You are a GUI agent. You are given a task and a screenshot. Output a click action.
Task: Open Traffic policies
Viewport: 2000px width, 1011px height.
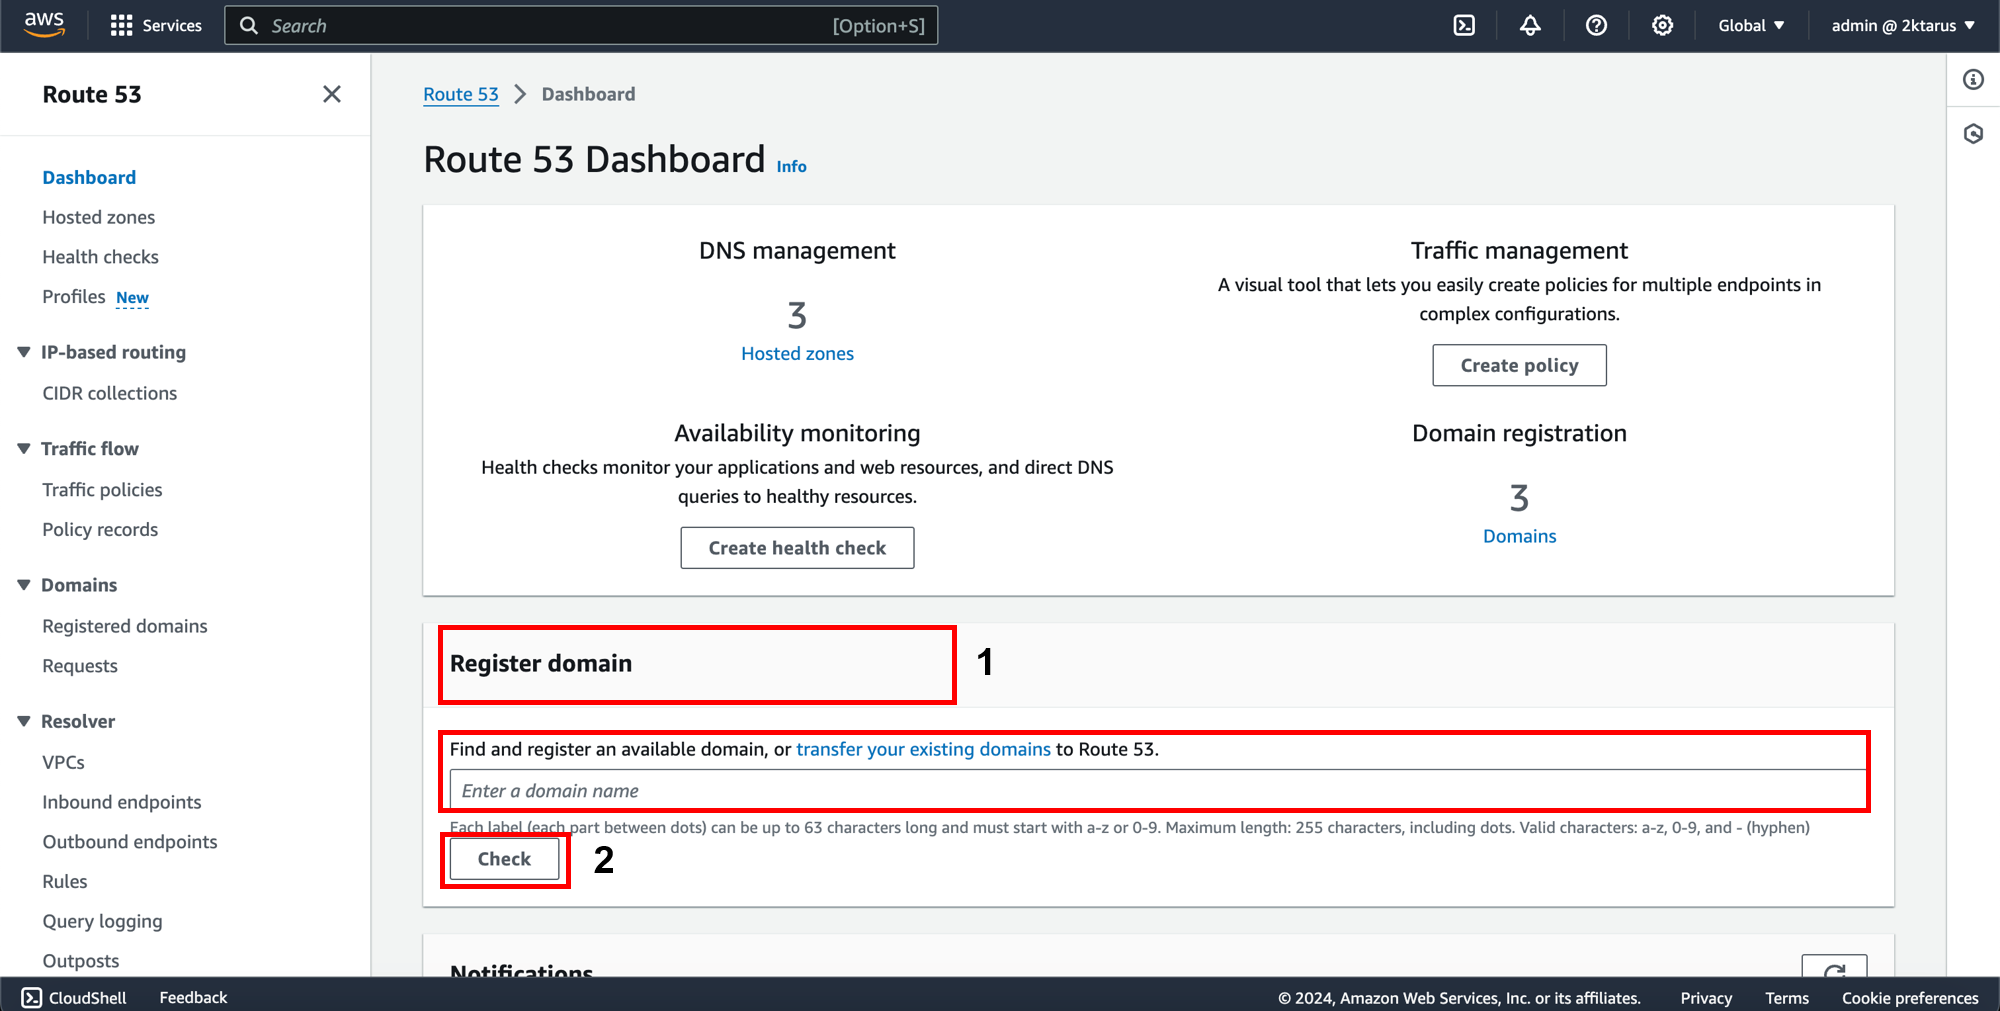coord(102,489)
